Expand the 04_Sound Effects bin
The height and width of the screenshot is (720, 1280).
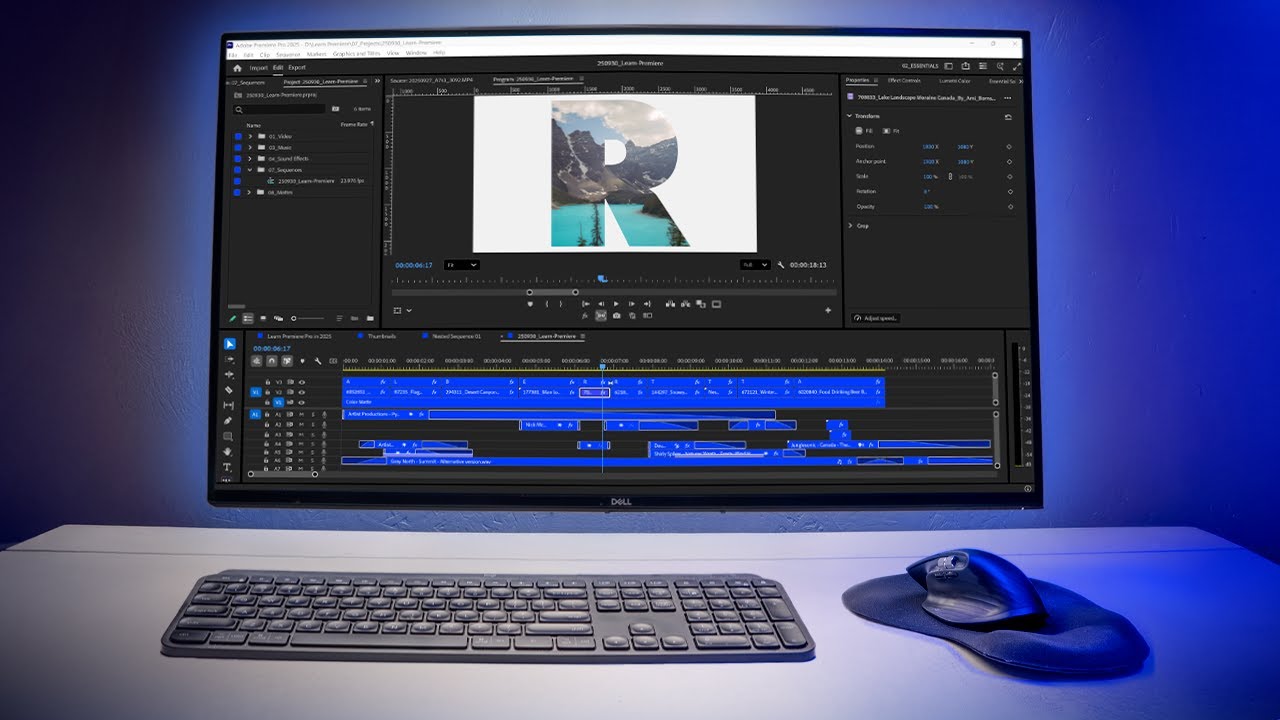click(x=250, y=158)
